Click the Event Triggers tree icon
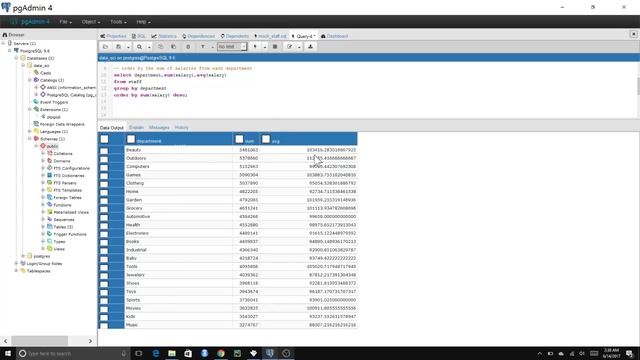The width and height of the screenshot is (640, 360). pos(36,102)
